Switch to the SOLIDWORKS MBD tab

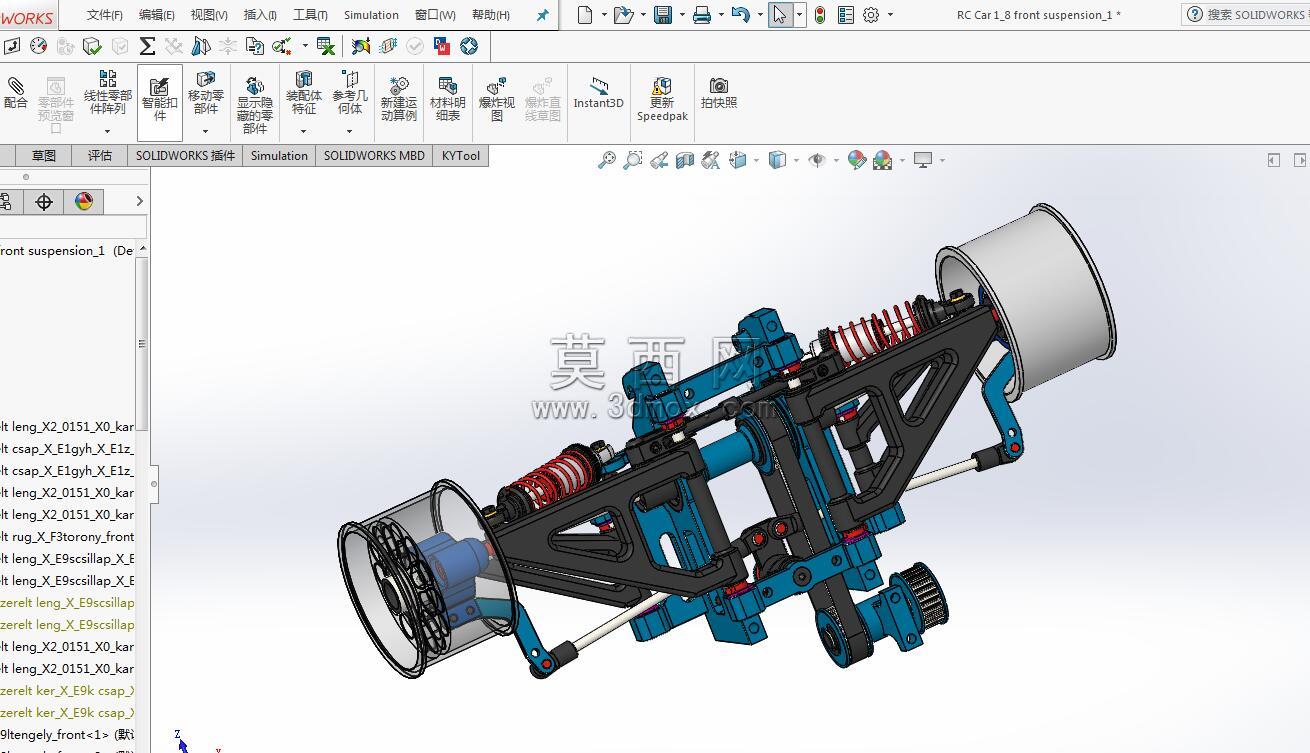(374, 156)
